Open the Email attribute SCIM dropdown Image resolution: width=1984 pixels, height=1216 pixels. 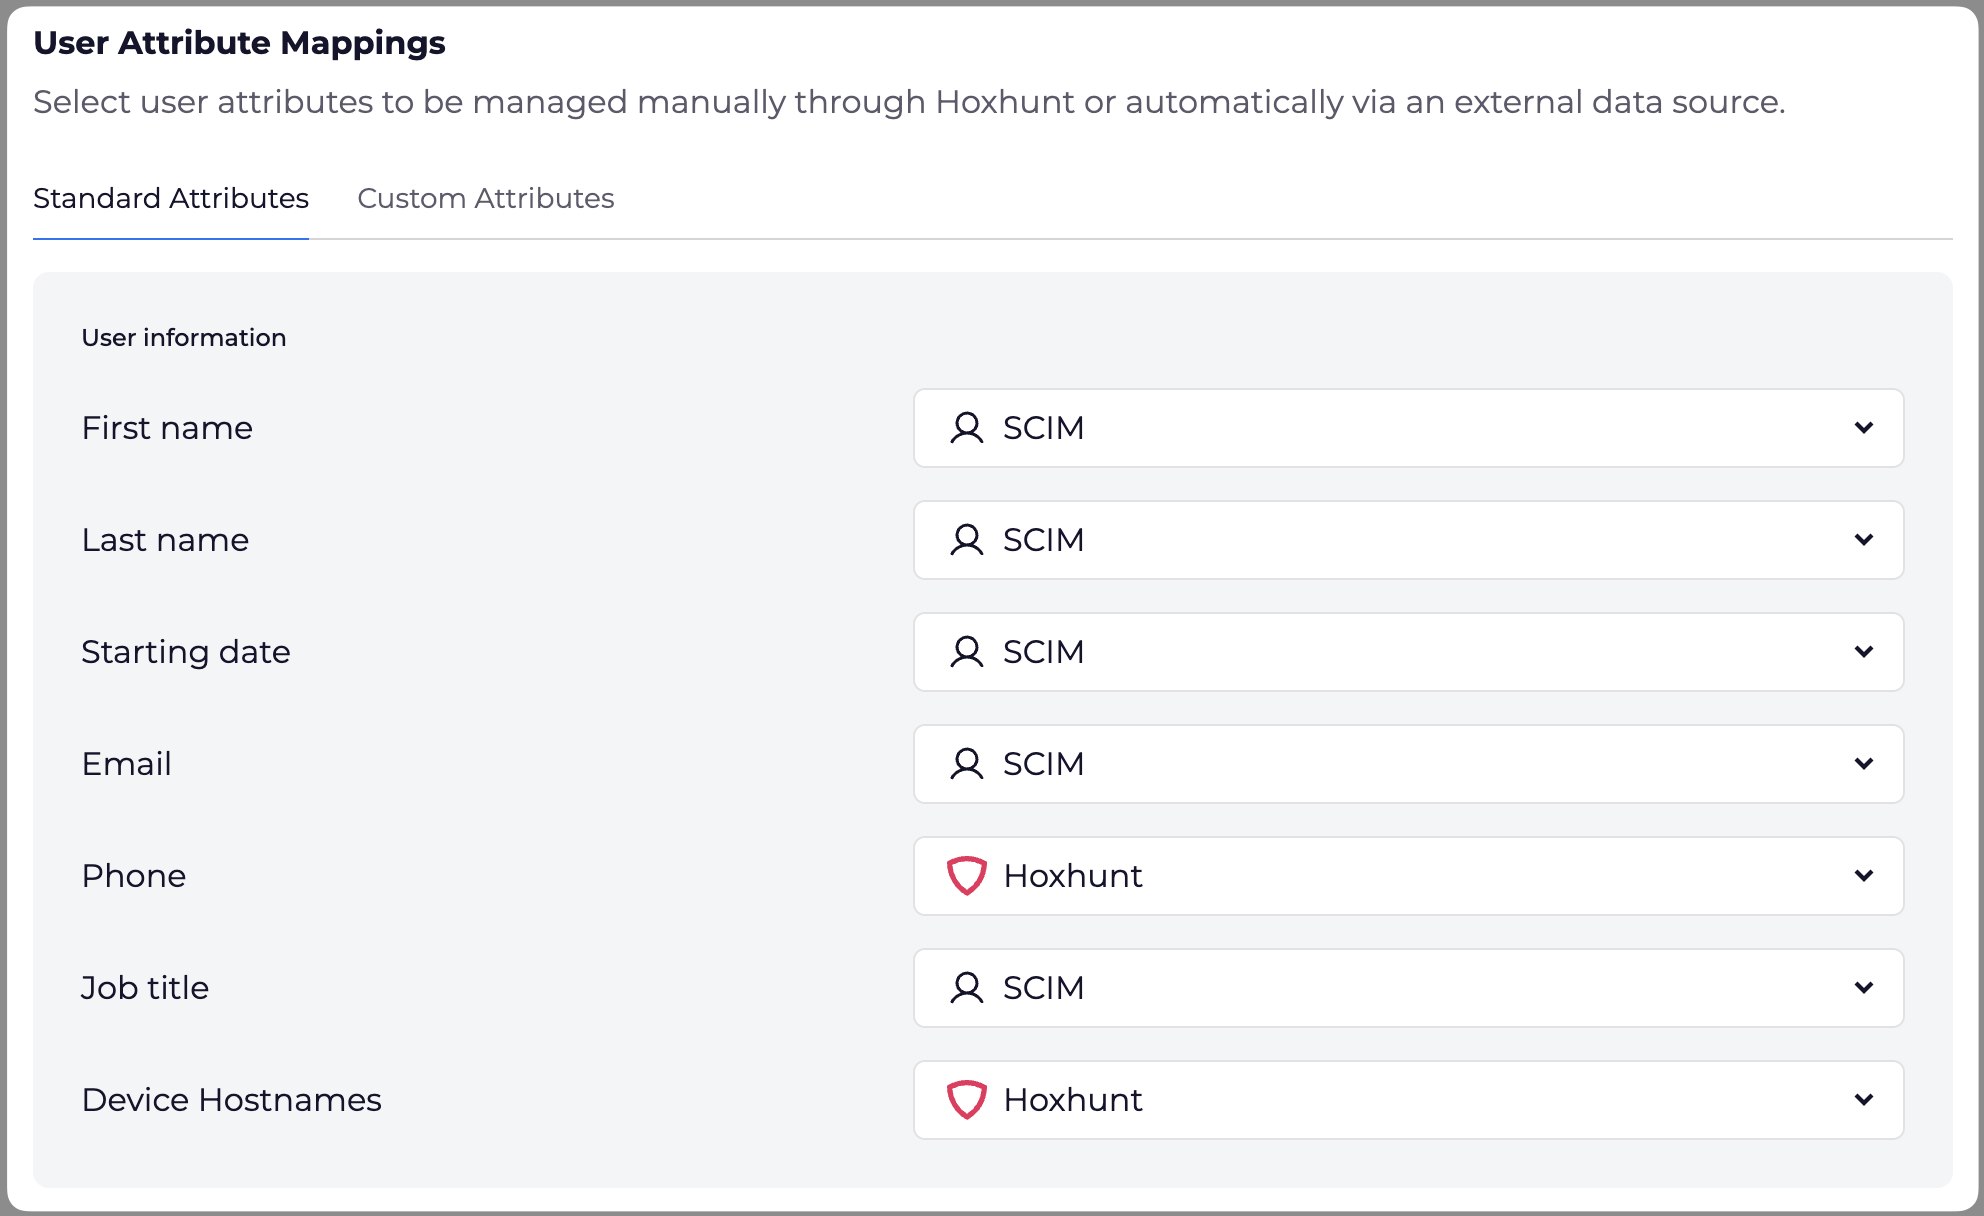coord(1407,764)
